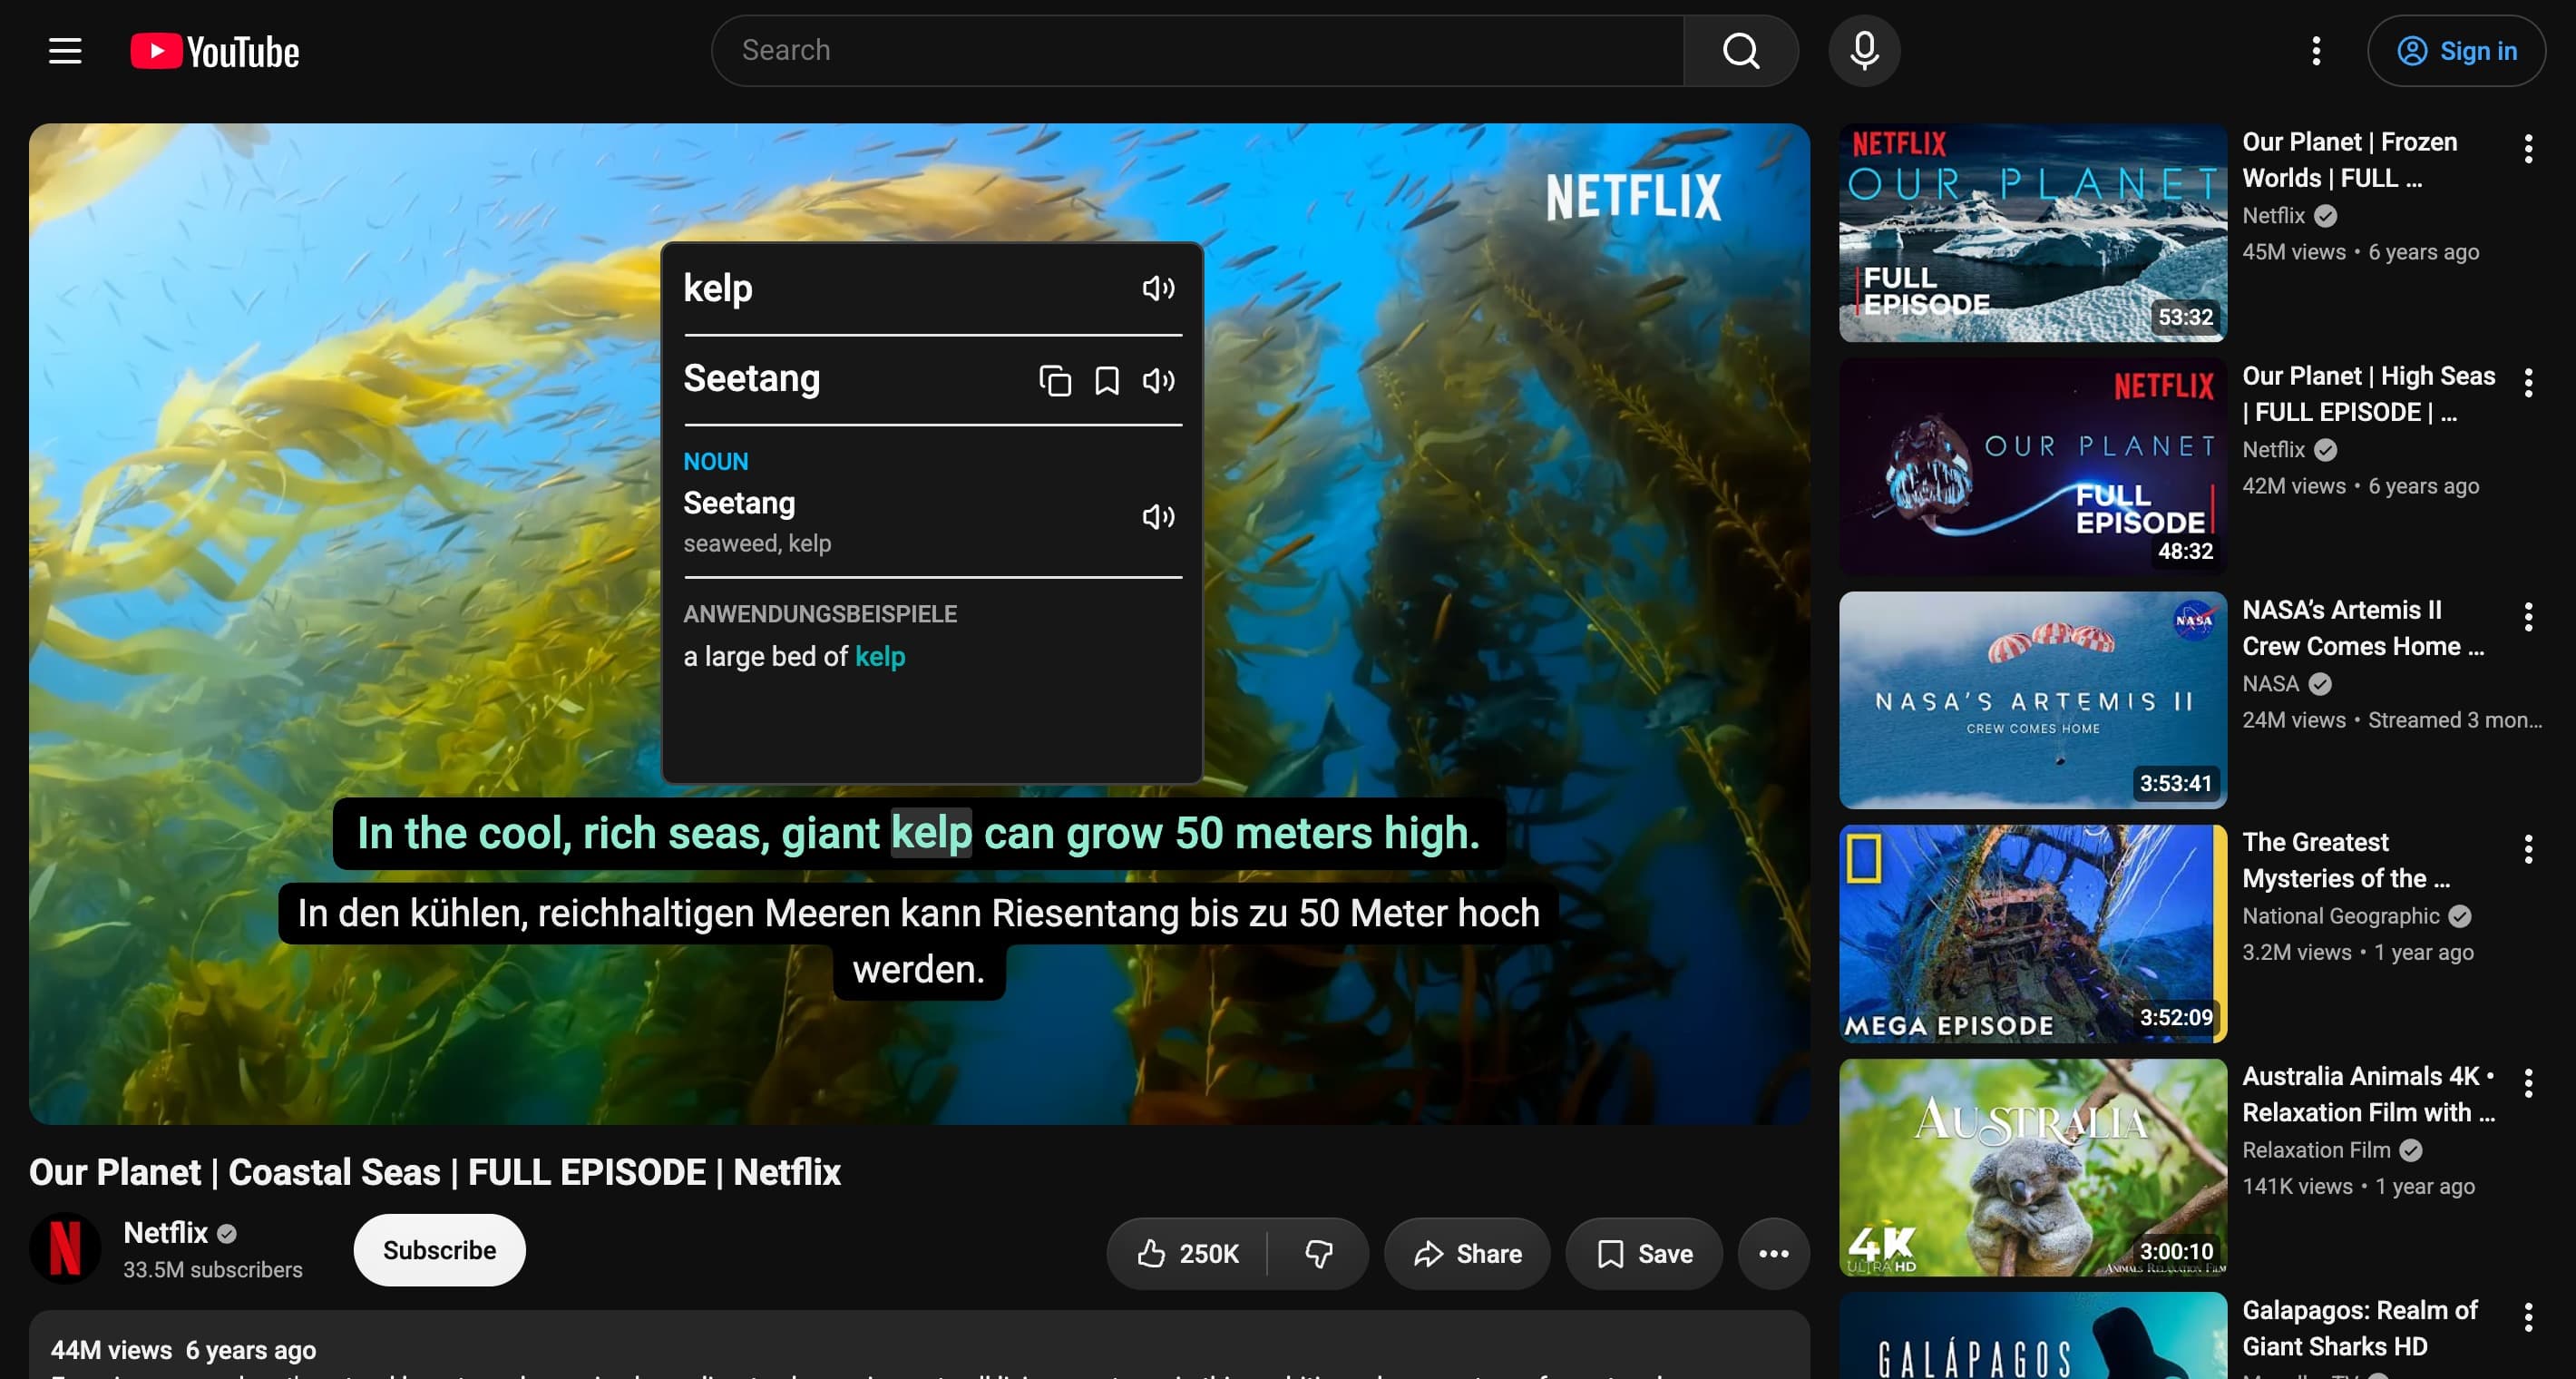Open the YouTube hamburger guide menu
2576x1379 pixels.
65,50
